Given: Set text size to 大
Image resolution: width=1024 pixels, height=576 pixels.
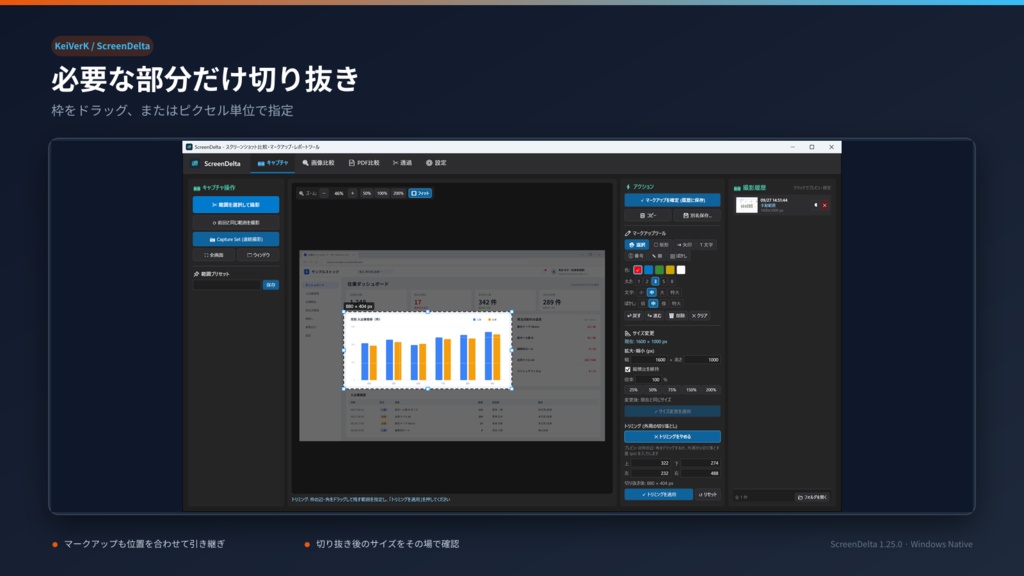Looking at the screenshot, I should pos(662,293).
